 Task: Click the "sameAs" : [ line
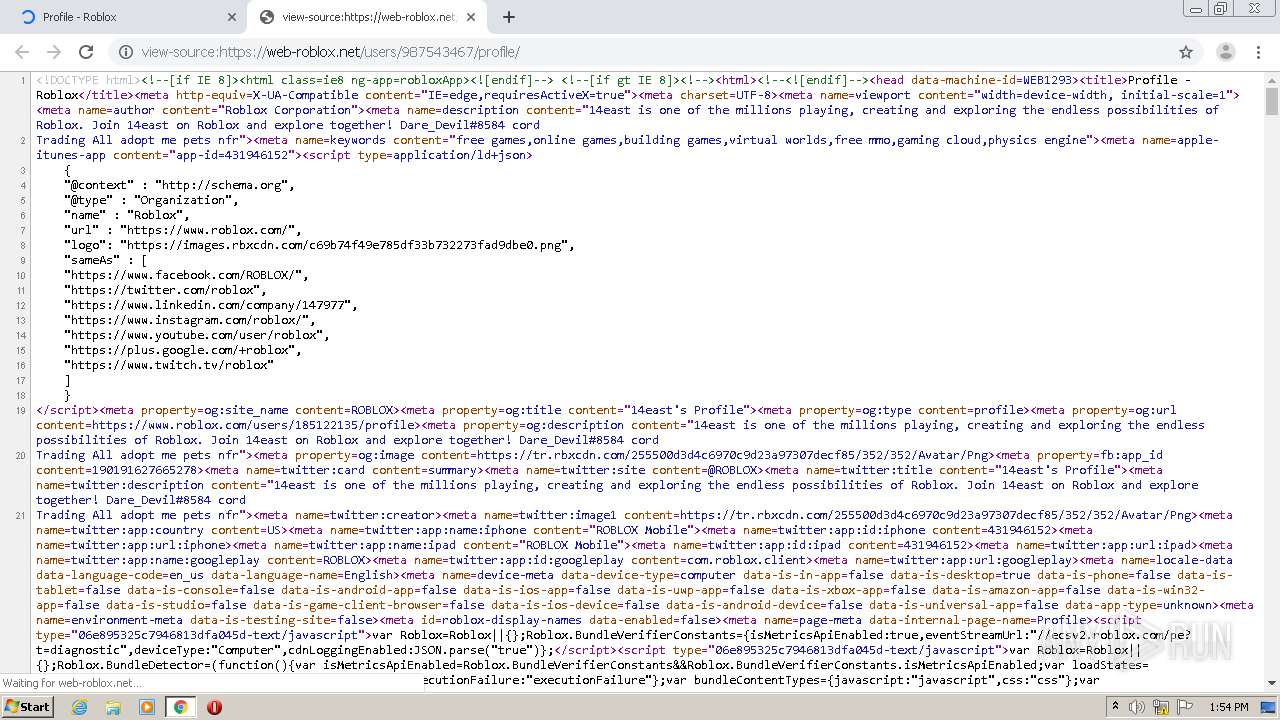(x=105, y=260)
